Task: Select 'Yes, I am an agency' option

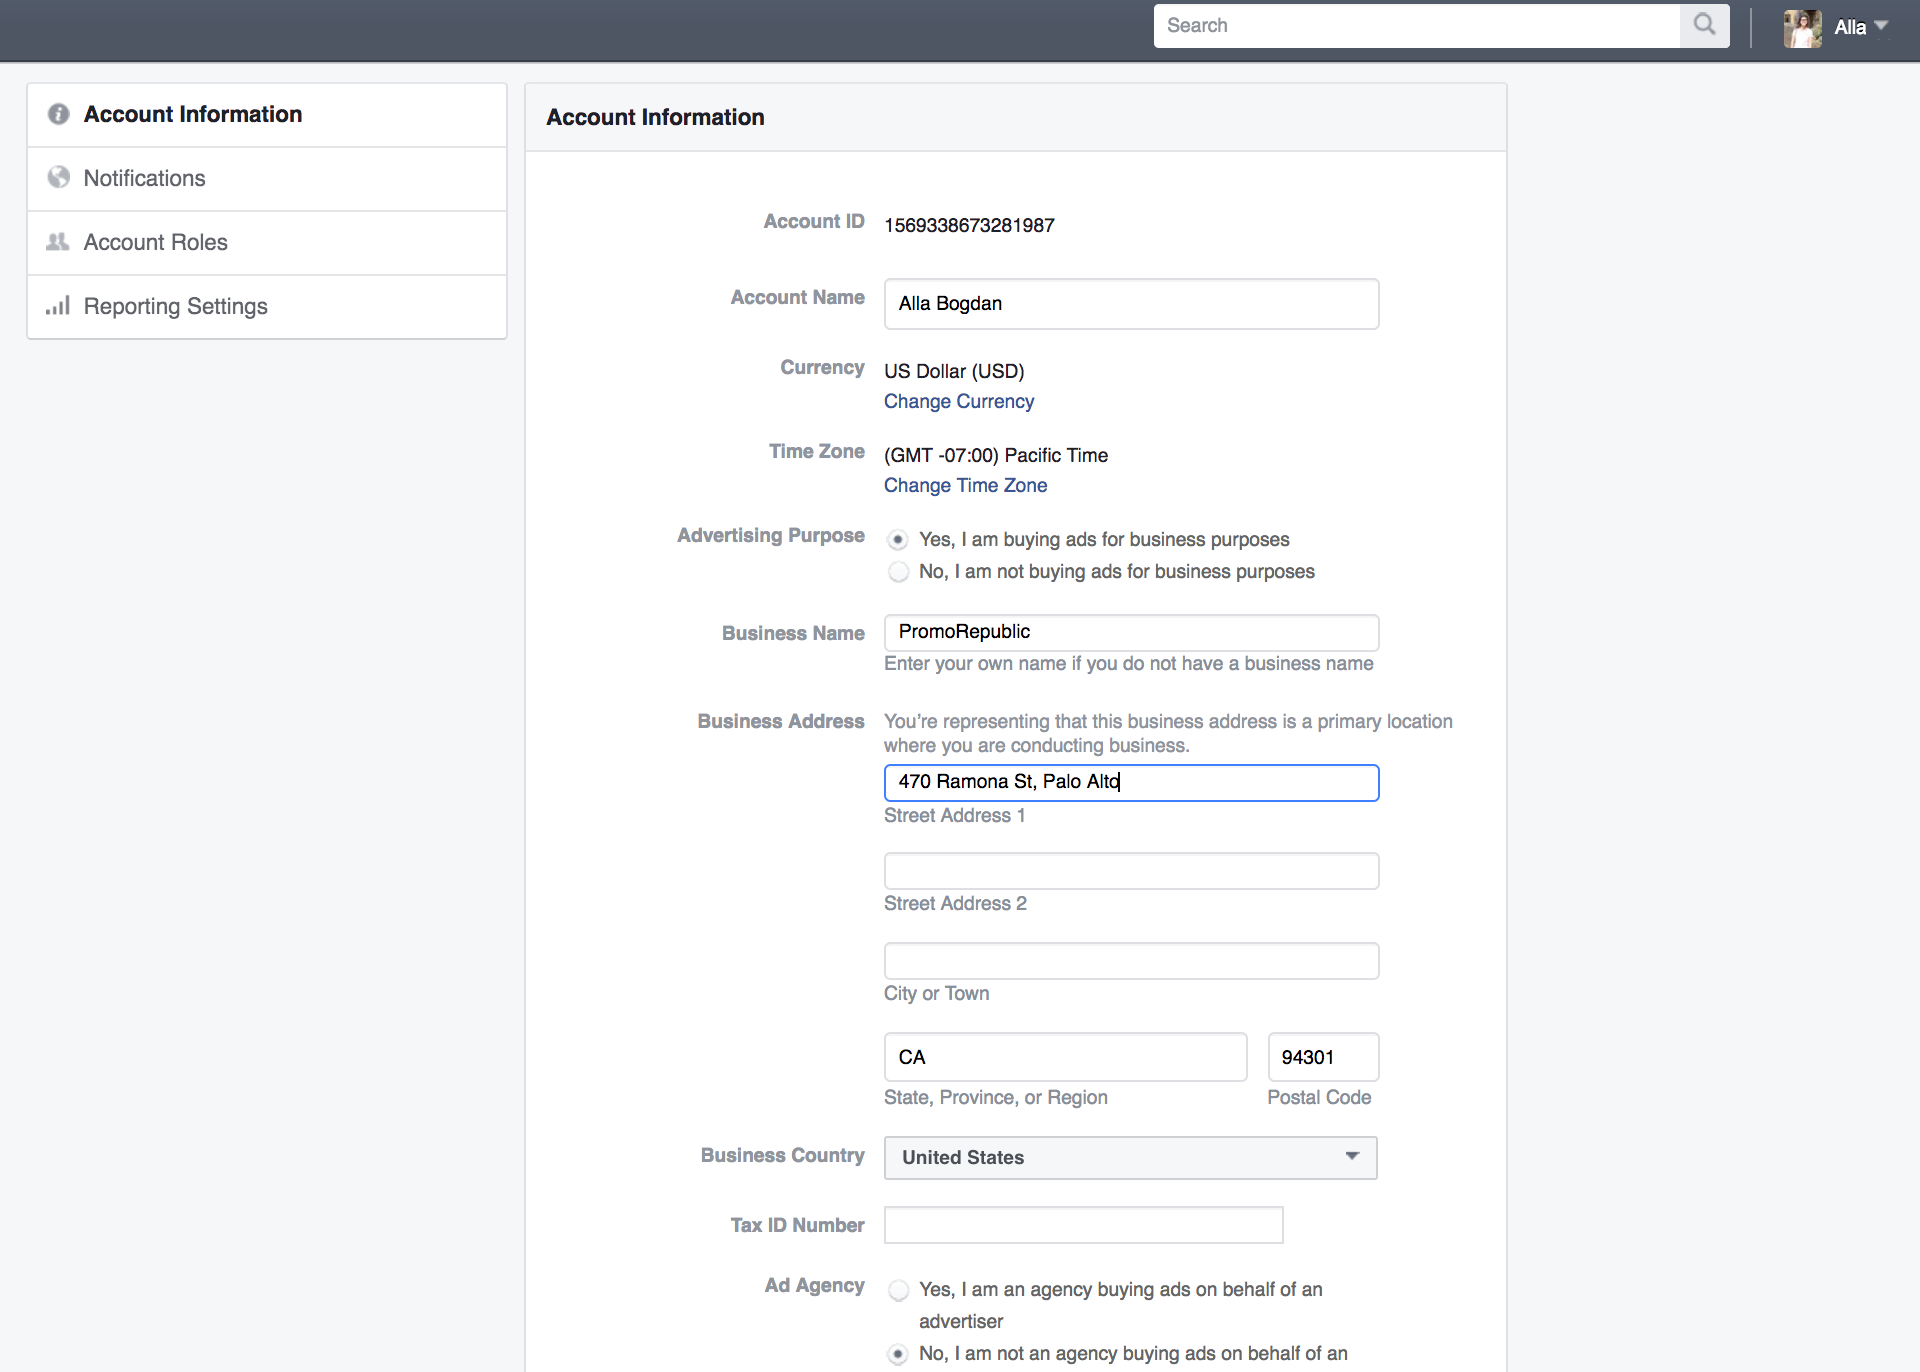Action: coord(898,1290)
